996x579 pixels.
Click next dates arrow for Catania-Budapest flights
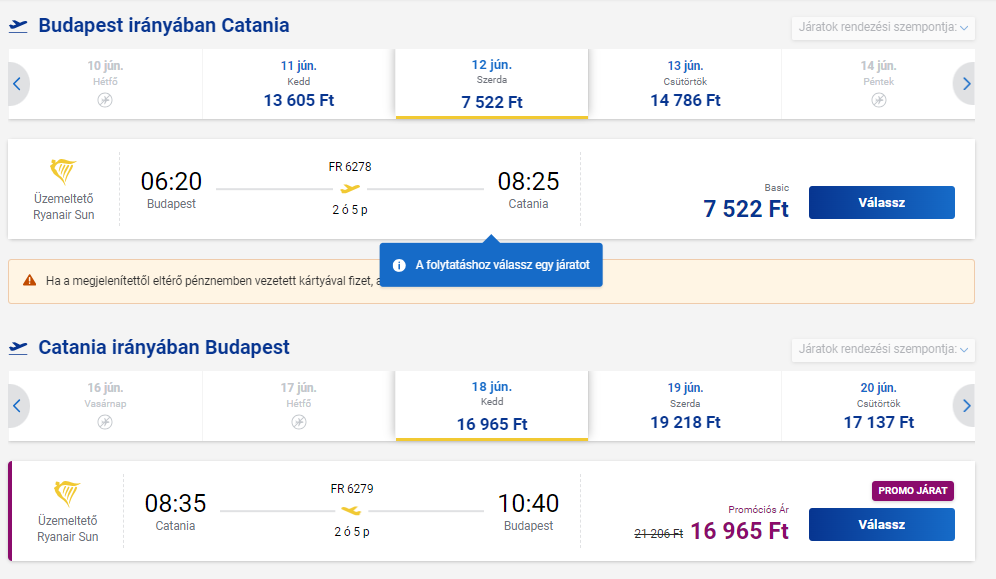coord(966,406)
